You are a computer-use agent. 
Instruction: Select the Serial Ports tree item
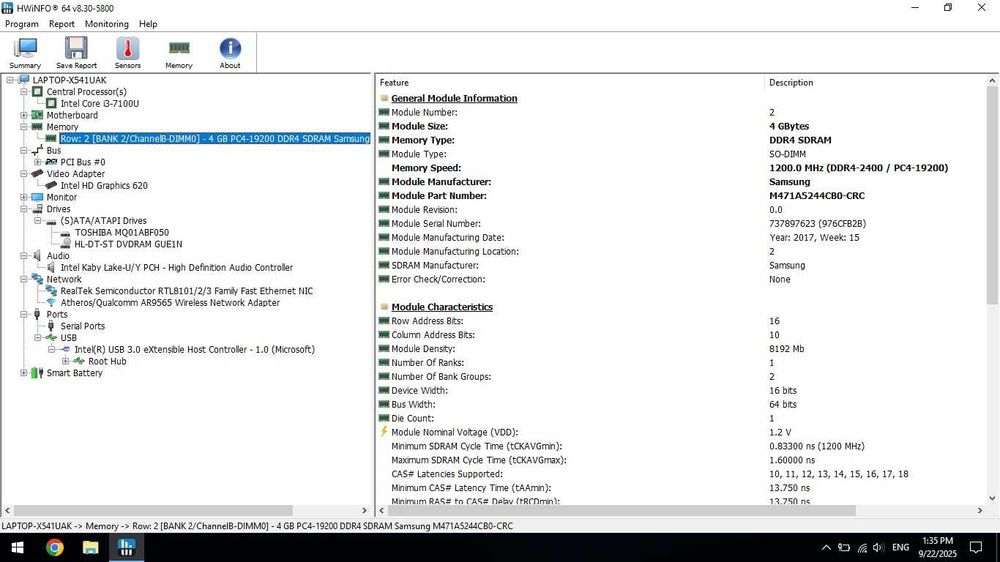[82, 326]
